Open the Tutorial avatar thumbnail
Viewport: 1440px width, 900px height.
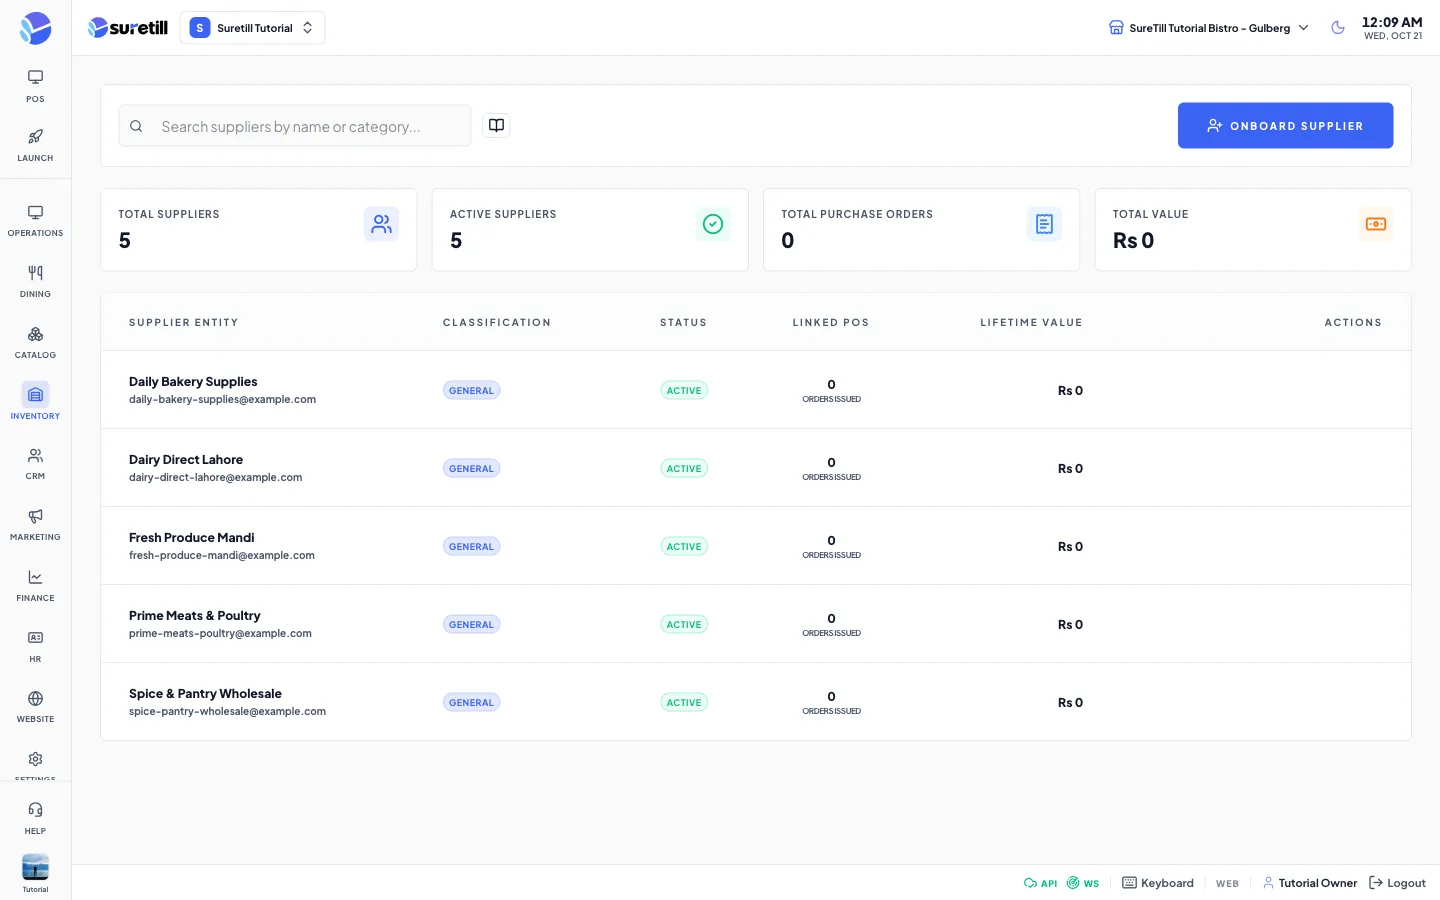(x=35, y=868)
